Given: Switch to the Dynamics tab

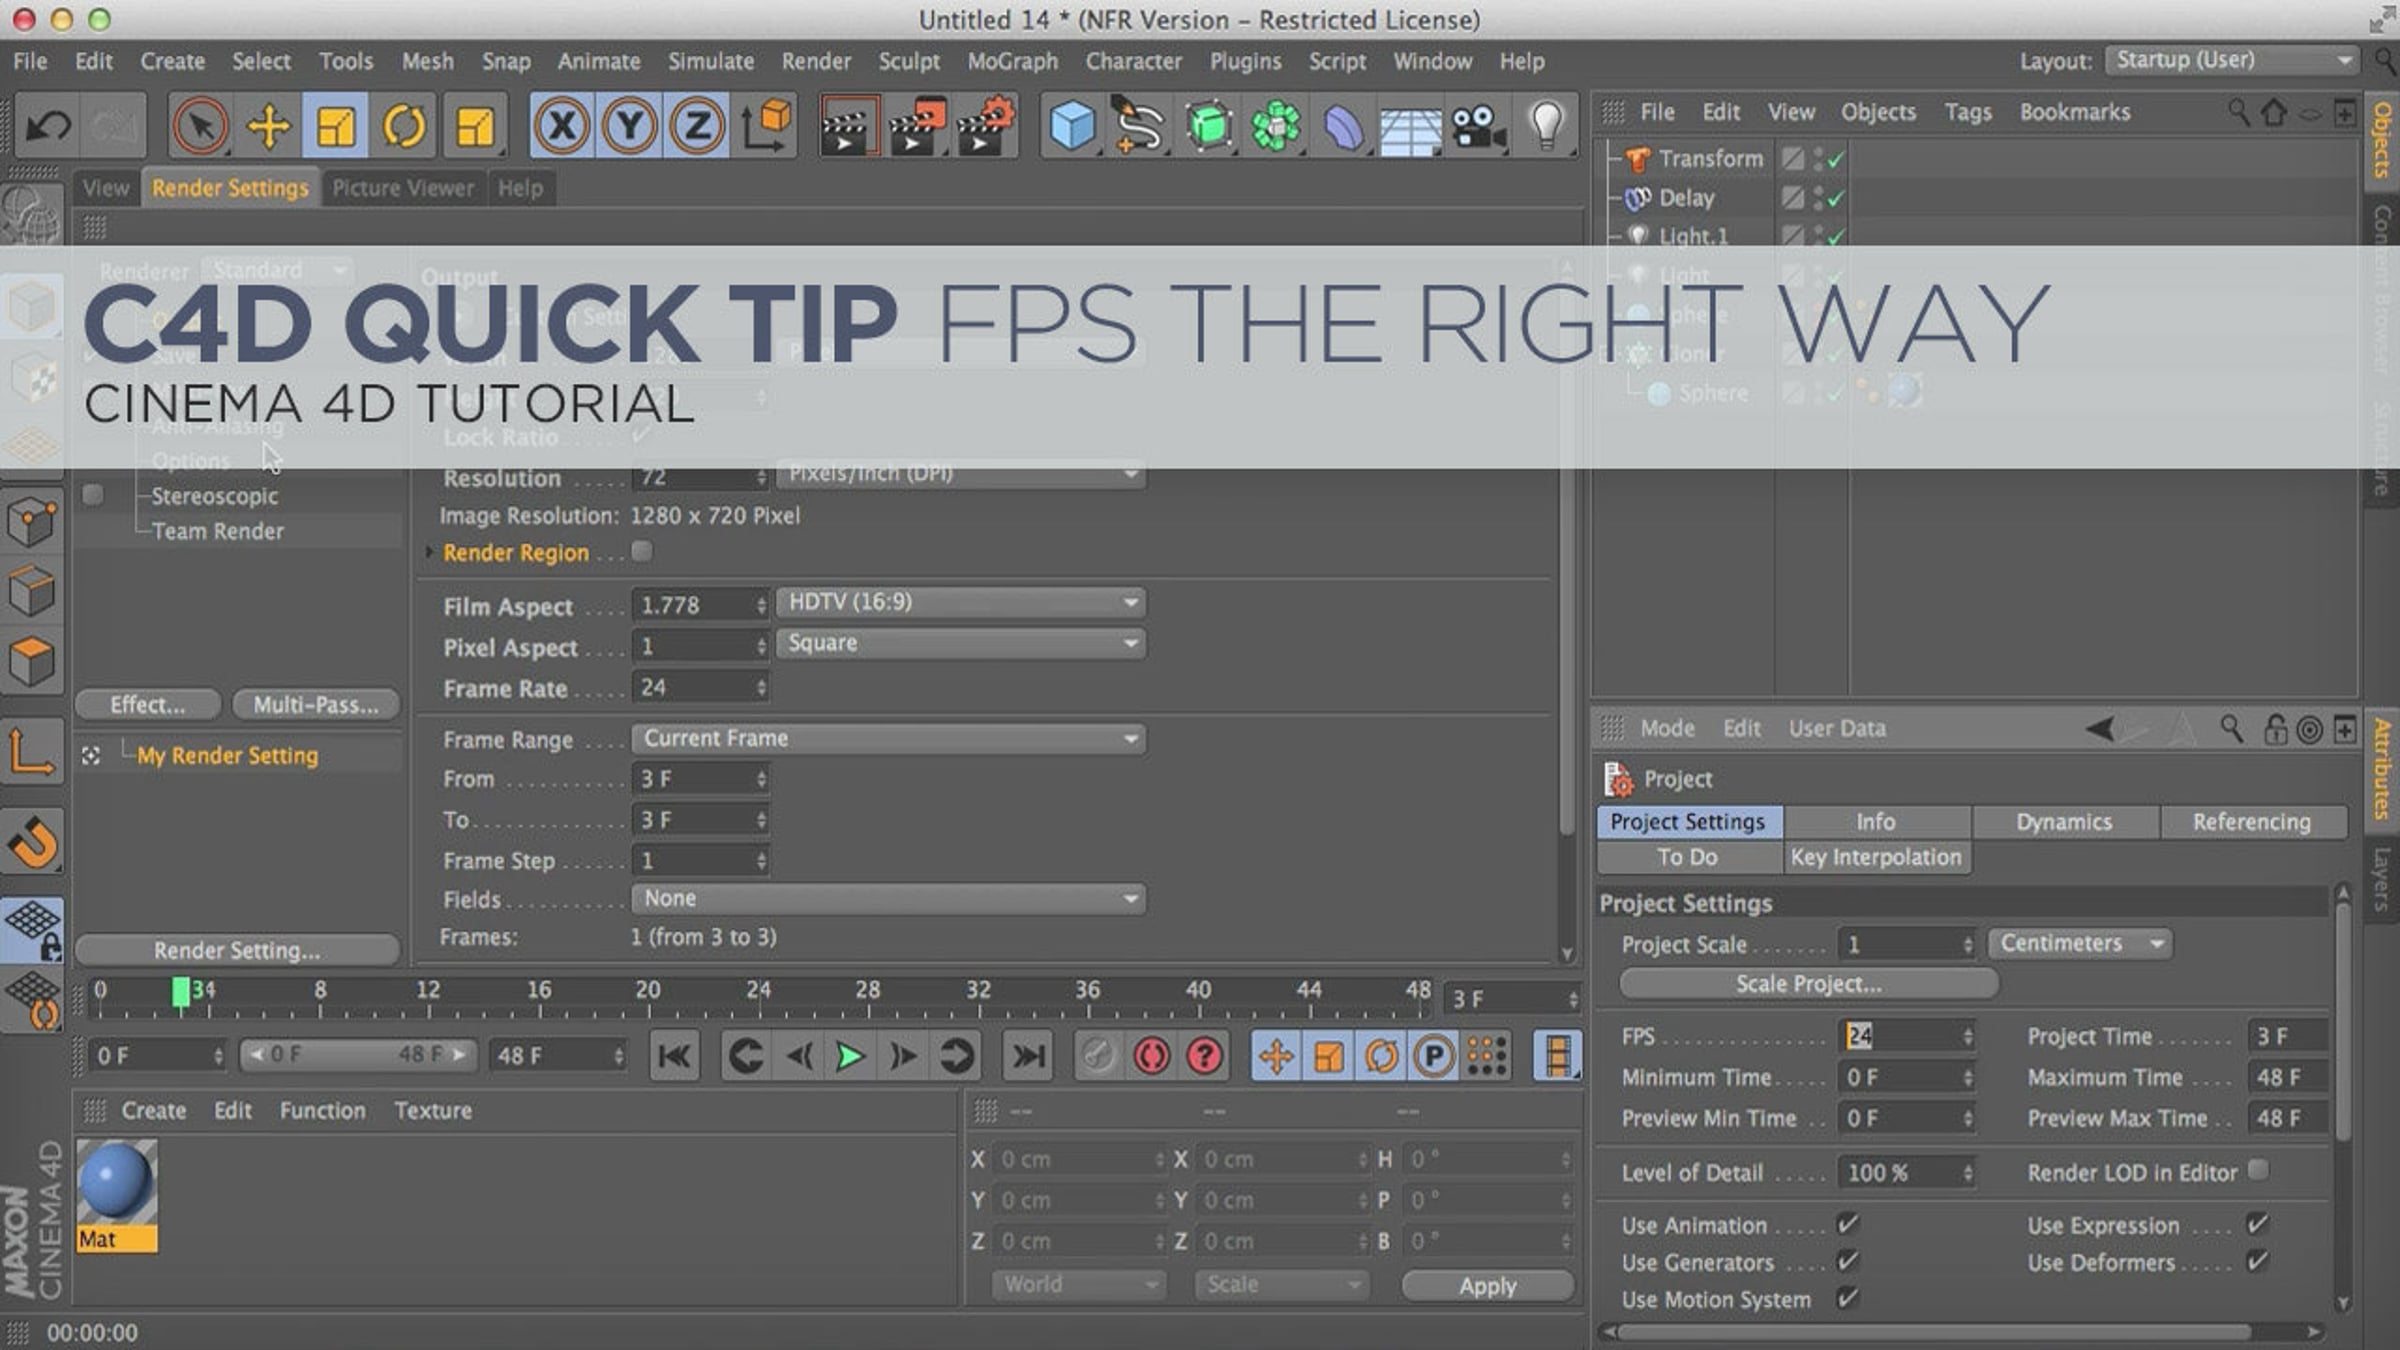Looking at the screenshot, I should 2064,822.
